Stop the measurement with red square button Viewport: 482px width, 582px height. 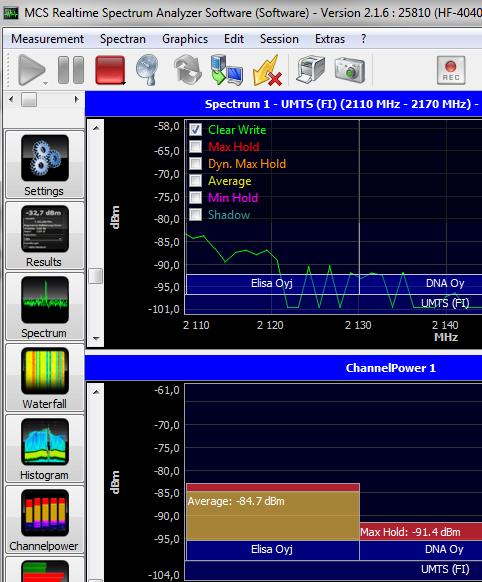click(110, 70)
